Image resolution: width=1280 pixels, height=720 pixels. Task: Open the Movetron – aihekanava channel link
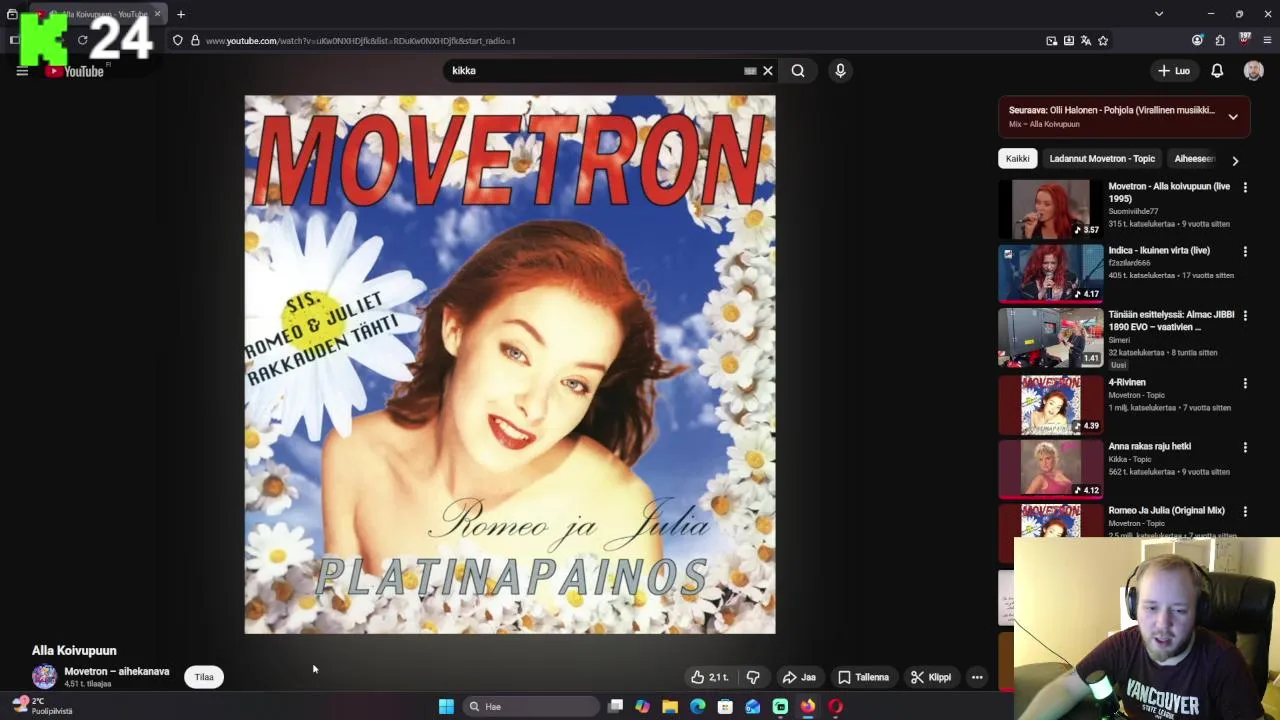coord(117,671)
